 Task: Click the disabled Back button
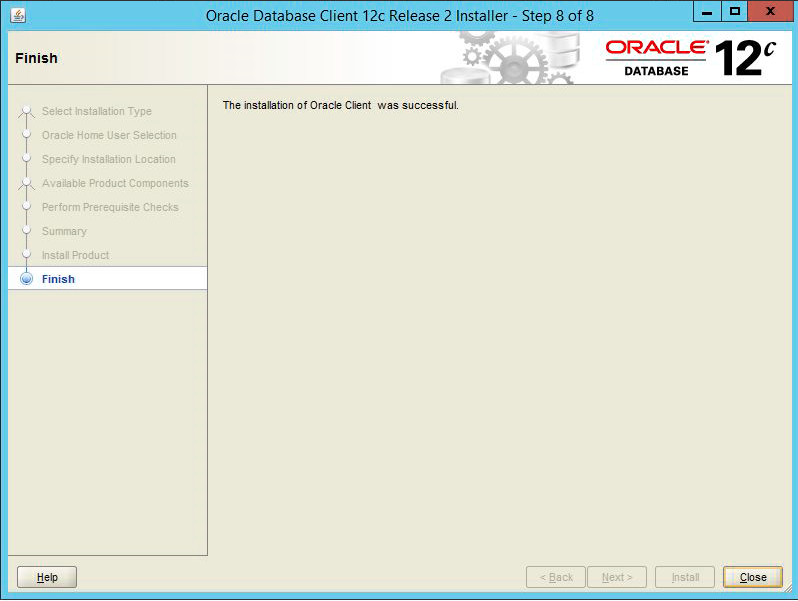(556, 577)
